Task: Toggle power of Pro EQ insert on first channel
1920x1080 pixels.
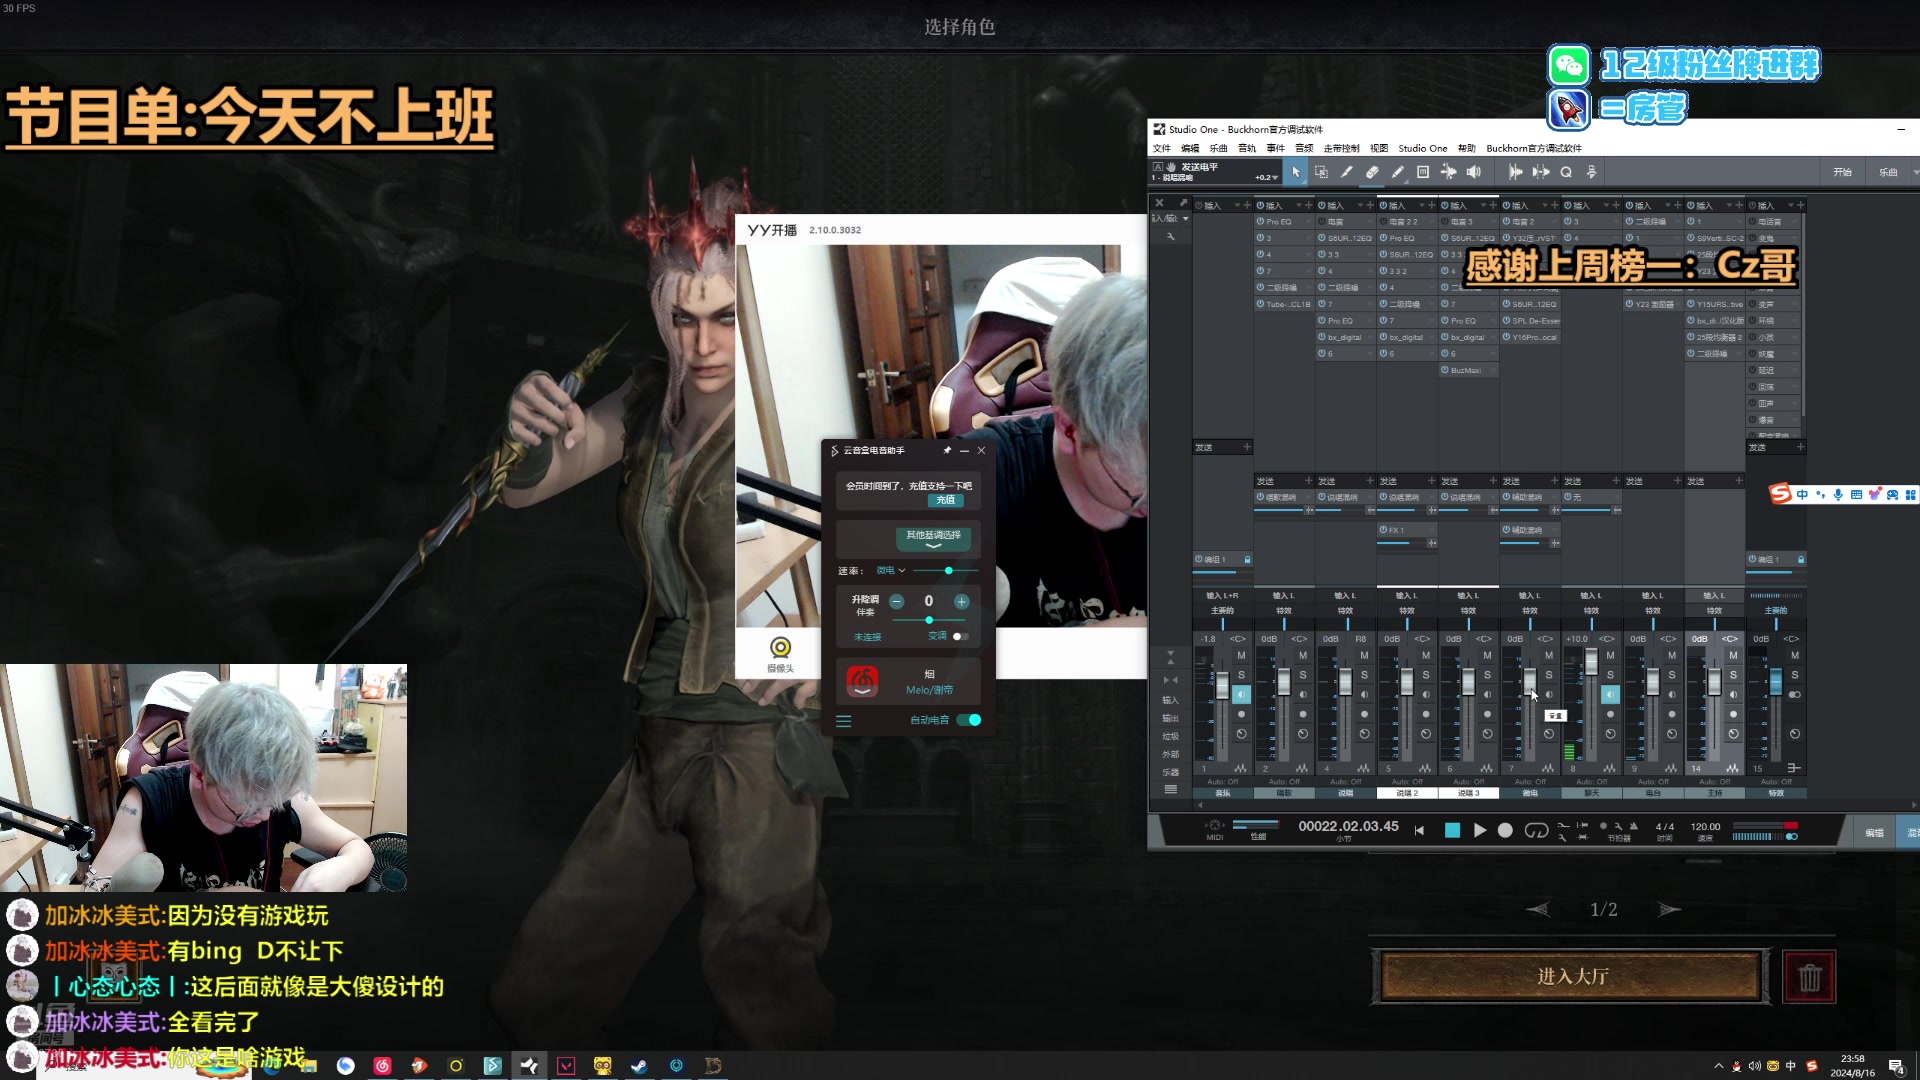Action: [x=1260, y=222]
